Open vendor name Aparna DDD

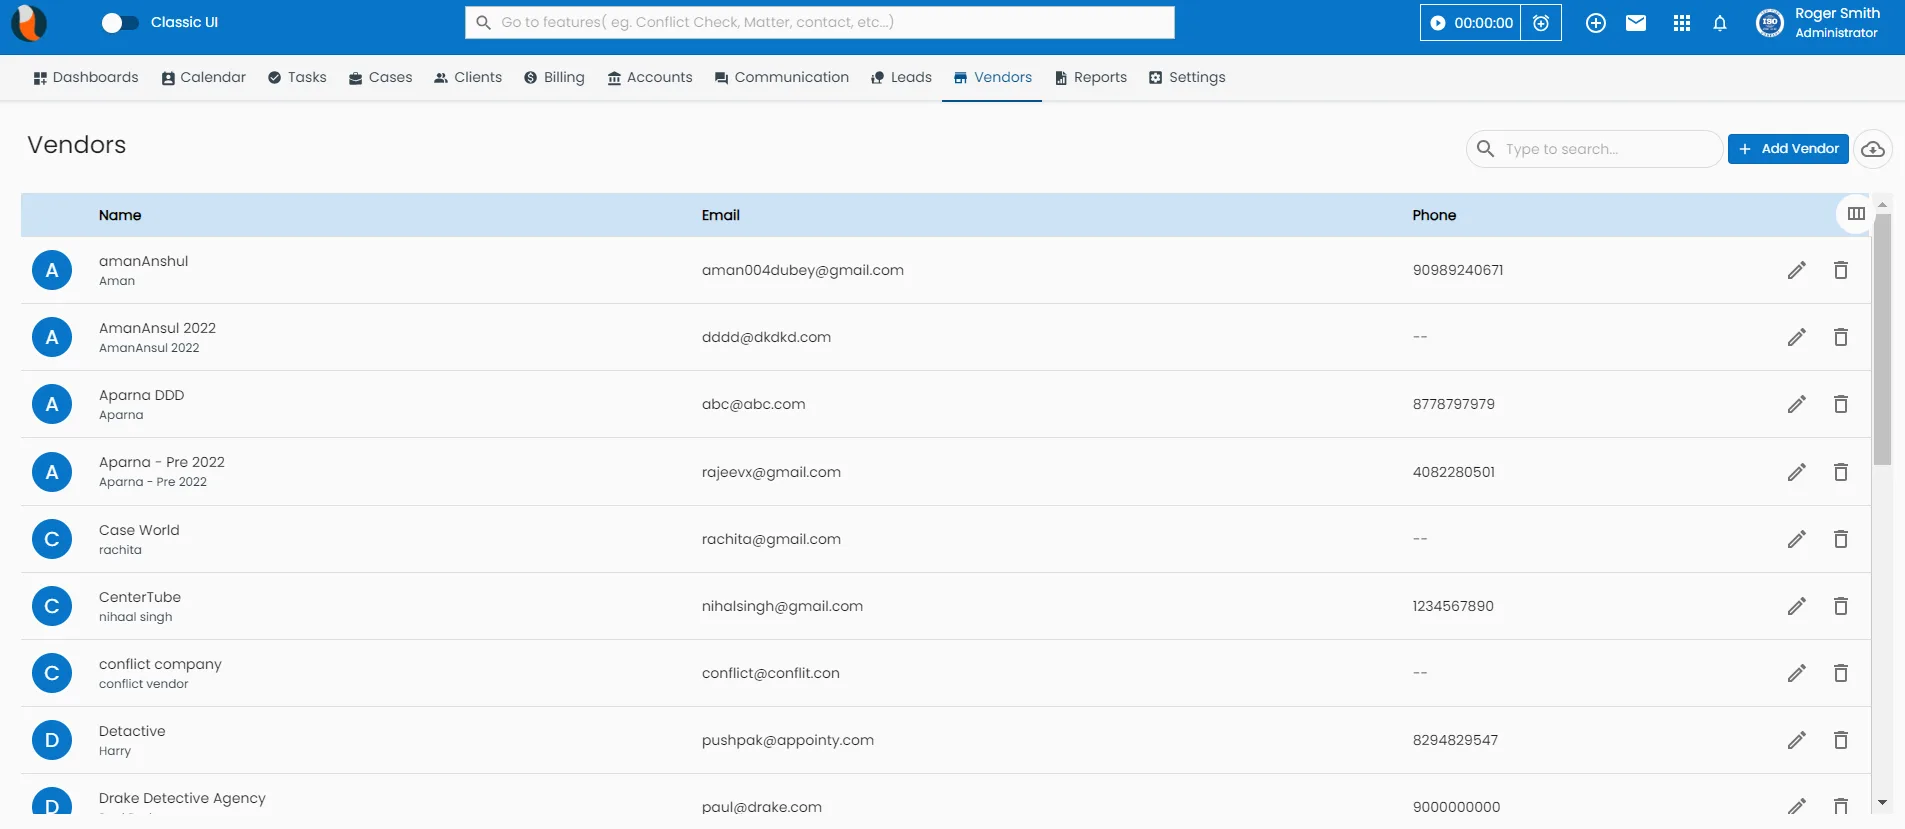tap(141, 395)
